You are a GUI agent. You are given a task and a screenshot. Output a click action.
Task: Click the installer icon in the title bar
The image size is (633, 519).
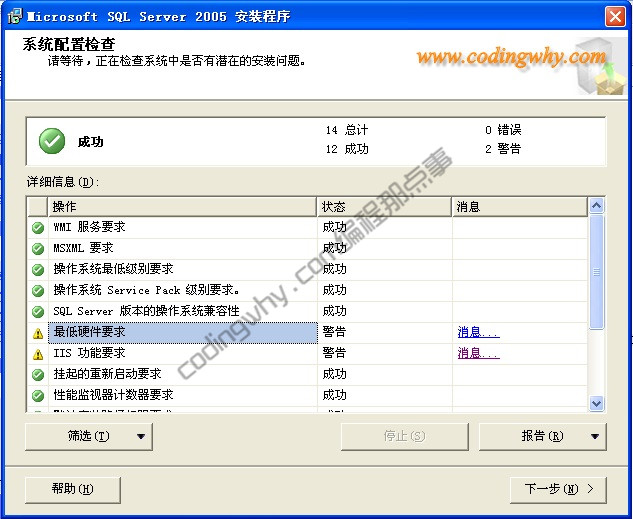[x=15, y=16]
